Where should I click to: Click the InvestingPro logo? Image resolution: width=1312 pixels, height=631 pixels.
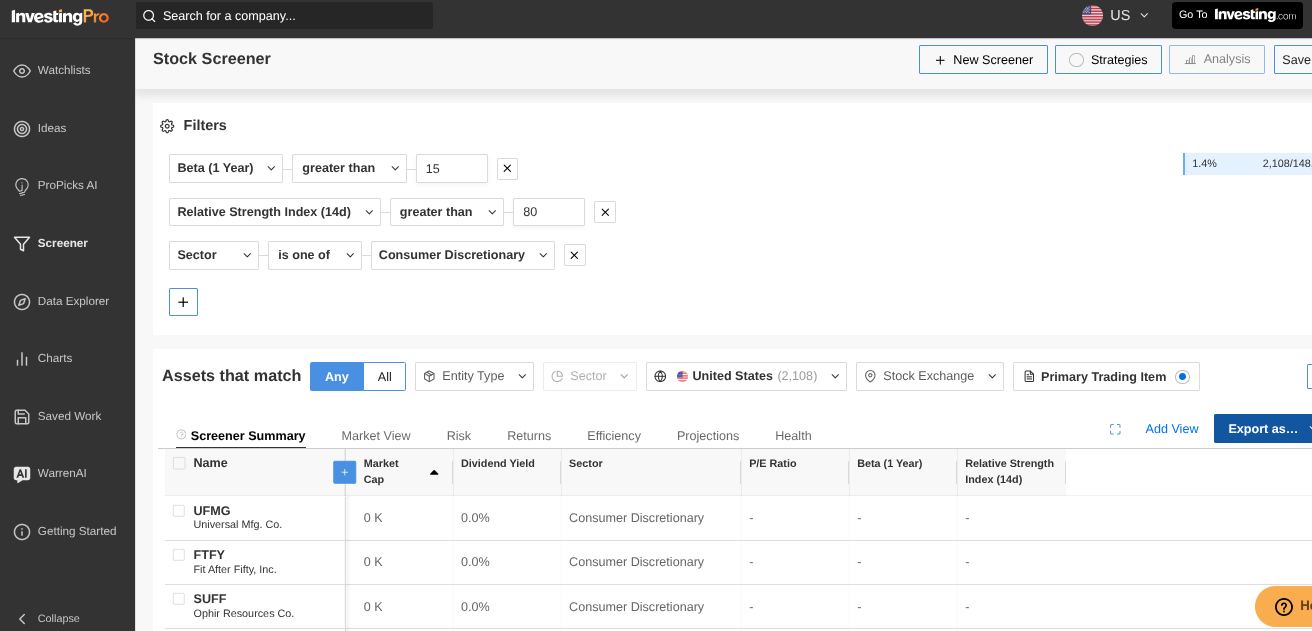pyautogui.click(x=60, y=16)
